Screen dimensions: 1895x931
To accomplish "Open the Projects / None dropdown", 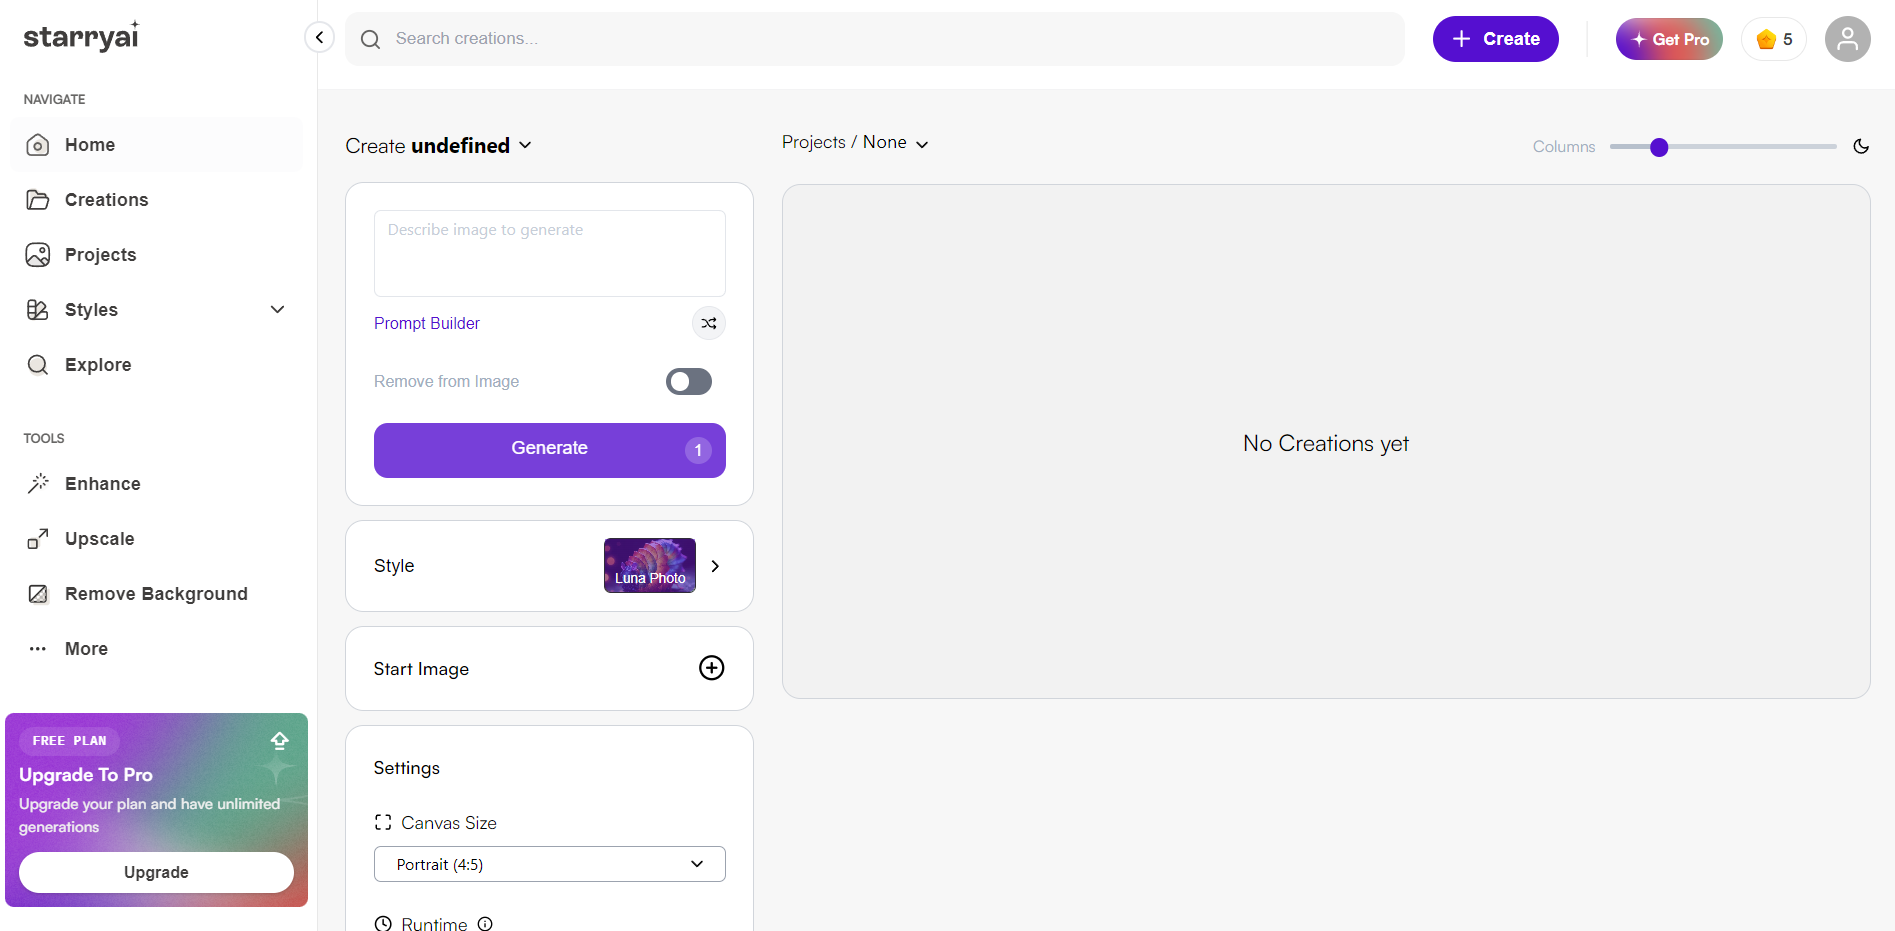I will click(856, 143).
